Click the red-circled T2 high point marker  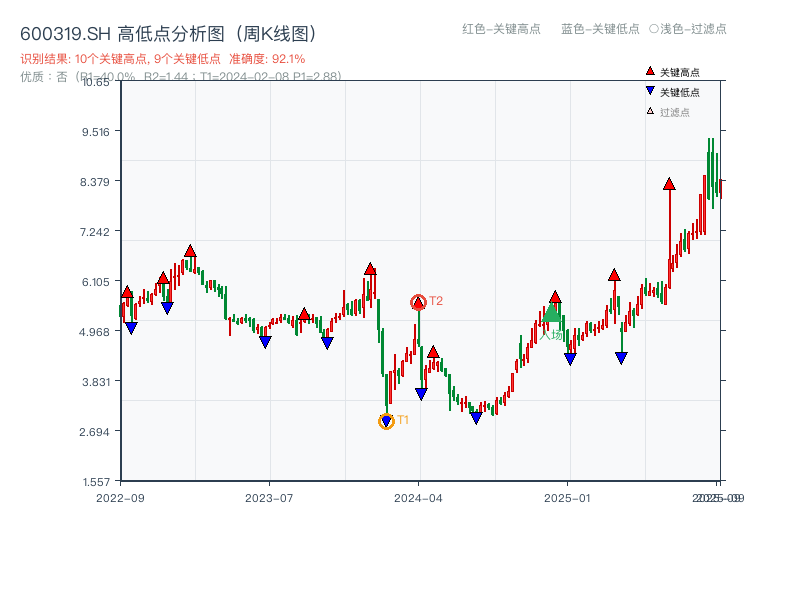[419, 300]
